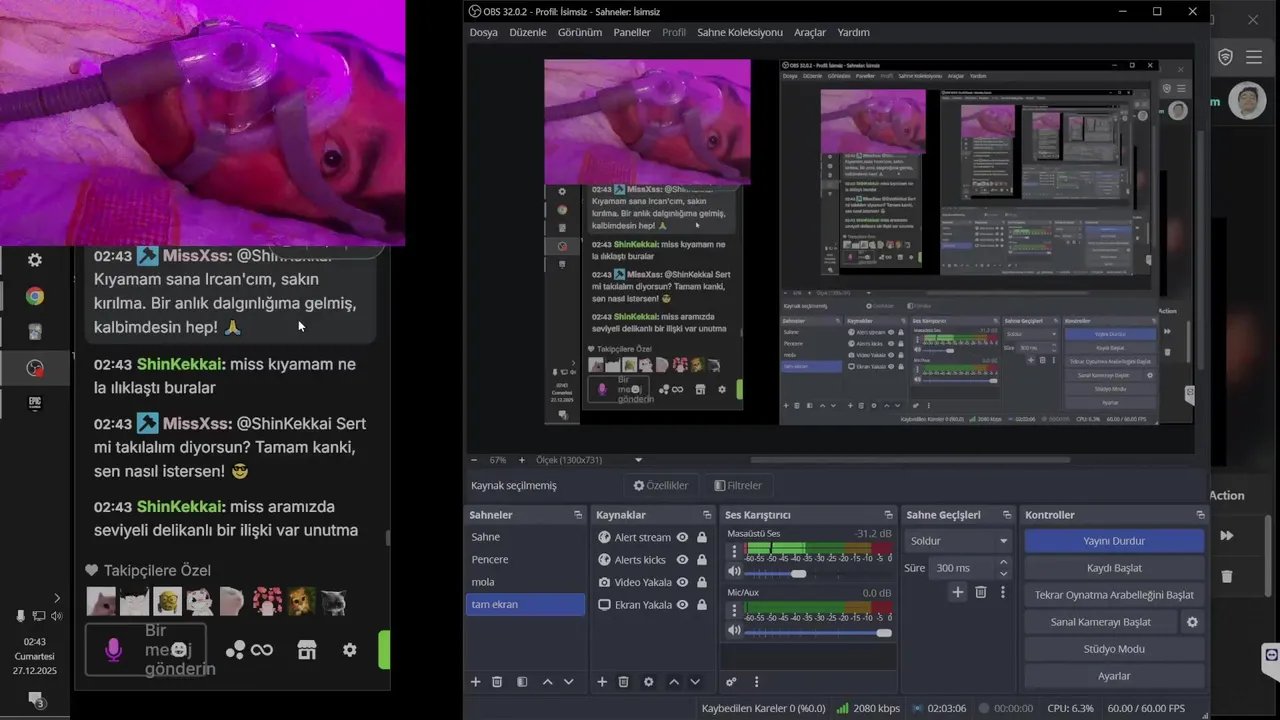Move selected scene down in Sahneler
Image resolution: width=1280 pixels, height=720 pixels.
tap(569, 682)
